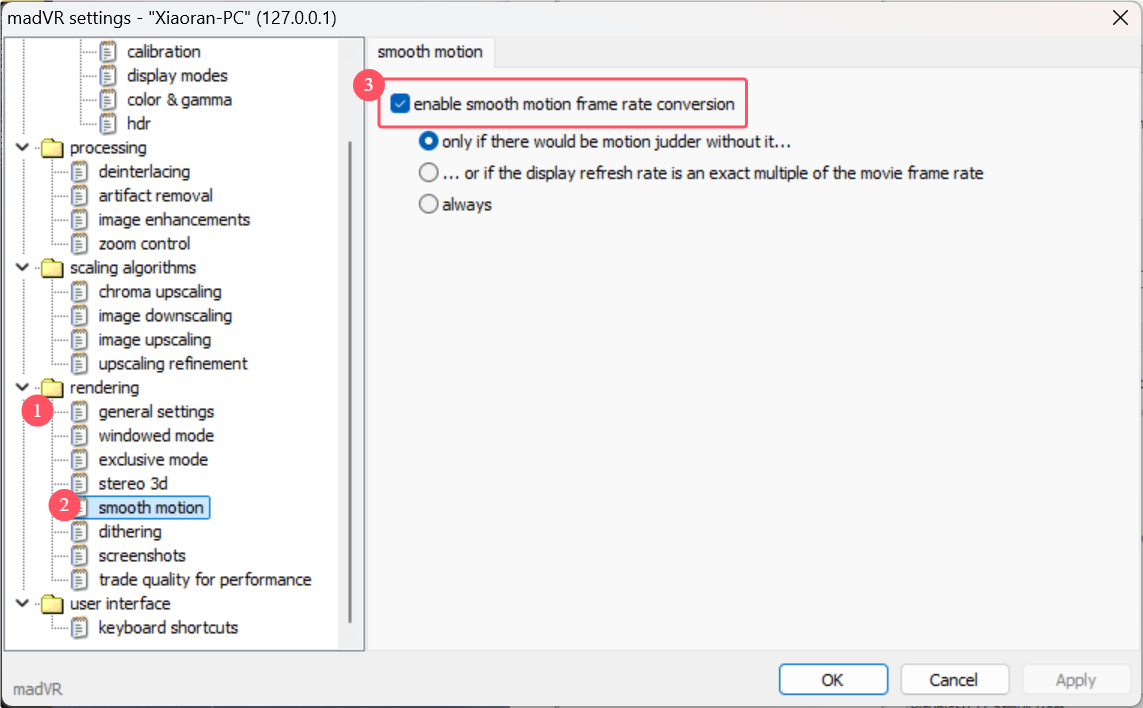Click the page icon beside hdr
Screen dimensions: 1143x708
pos(109,124)
